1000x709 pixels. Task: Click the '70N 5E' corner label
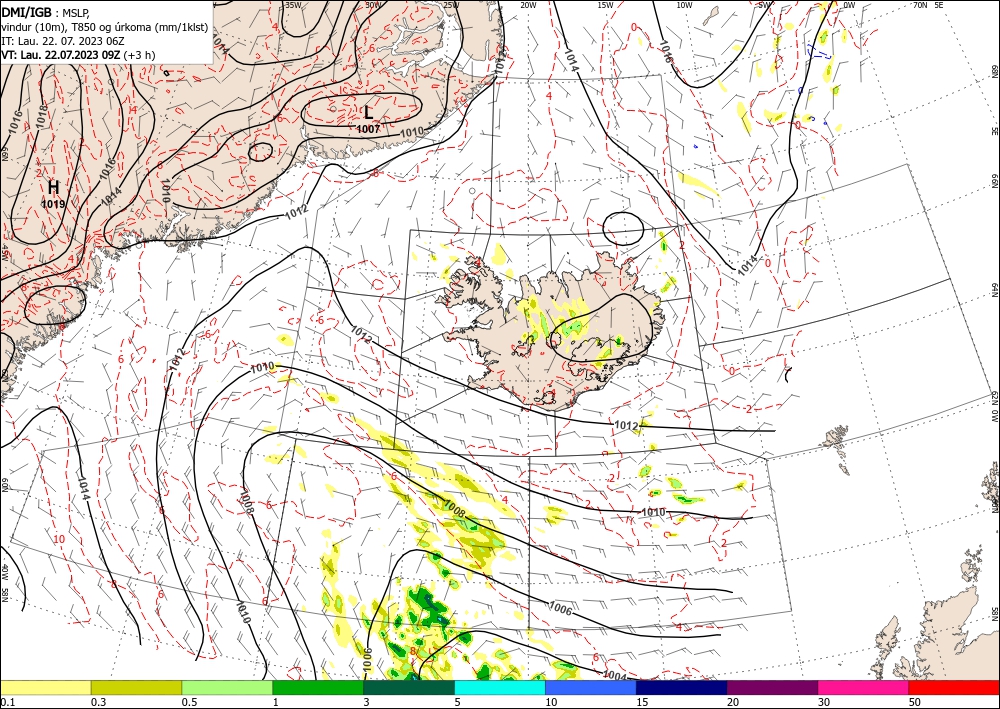928,5
